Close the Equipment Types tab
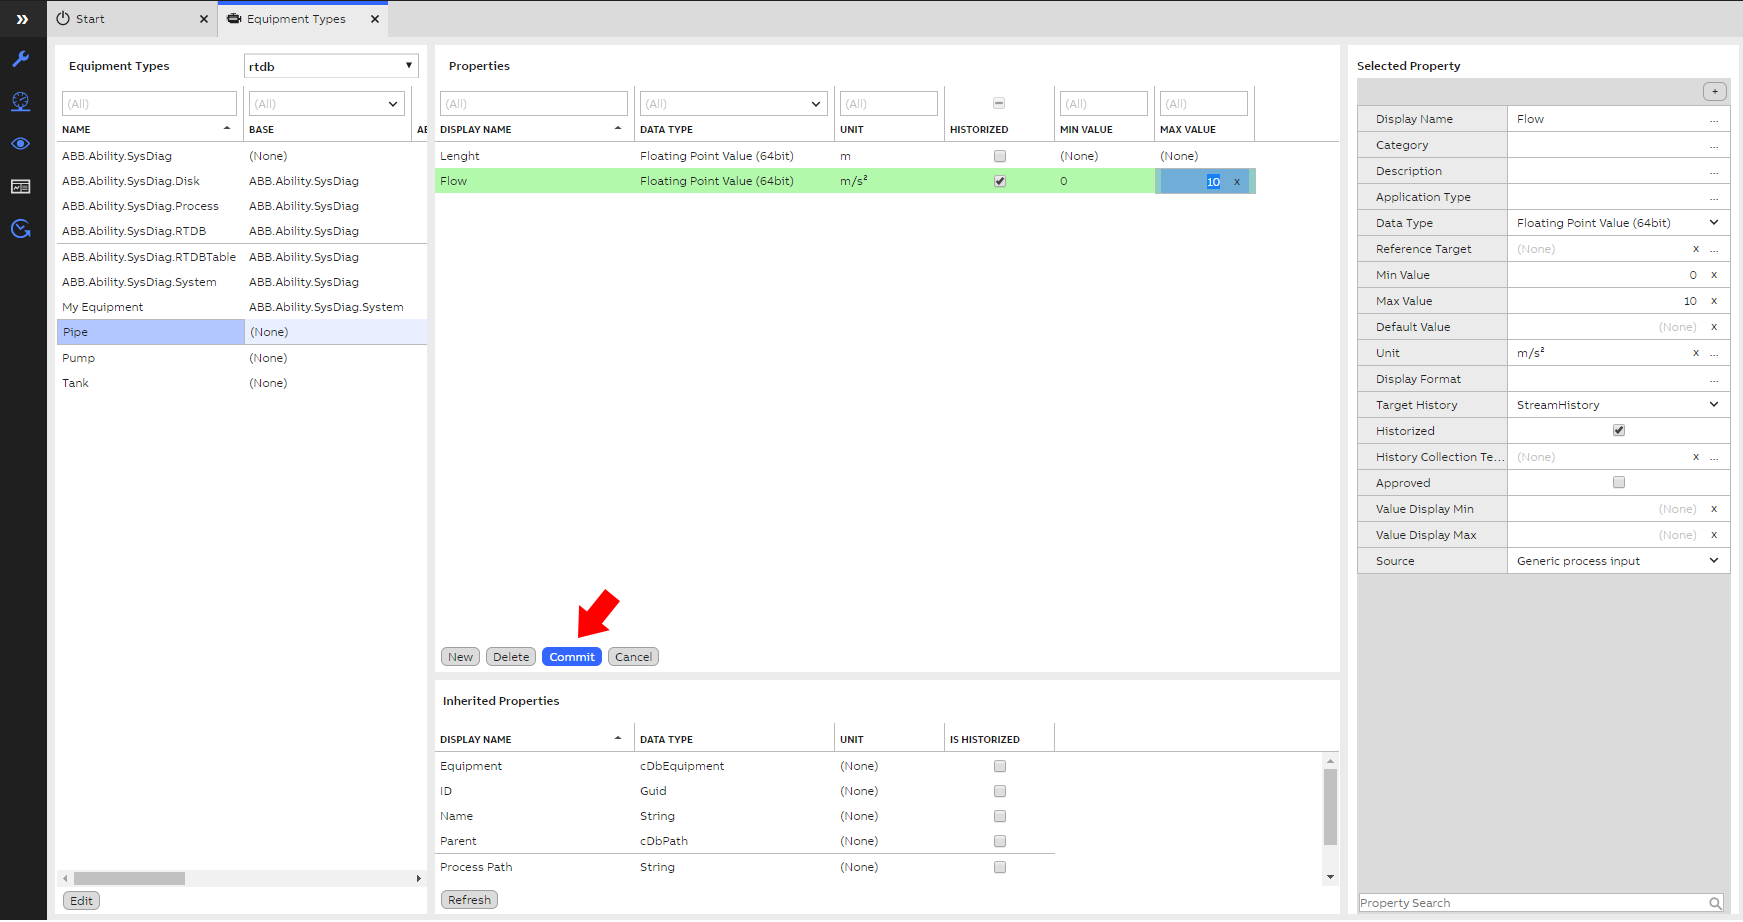This screenshot has width=1743, height=922. coord(375,19)
